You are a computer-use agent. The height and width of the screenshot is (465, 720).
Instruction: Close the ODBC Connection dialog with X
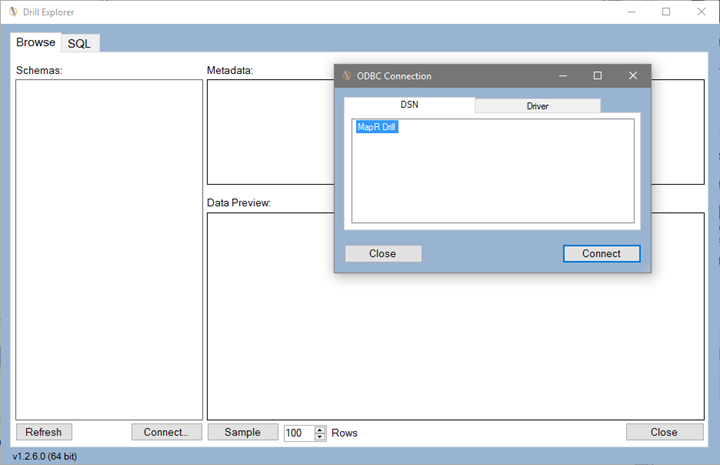click(x=632, y=76)
